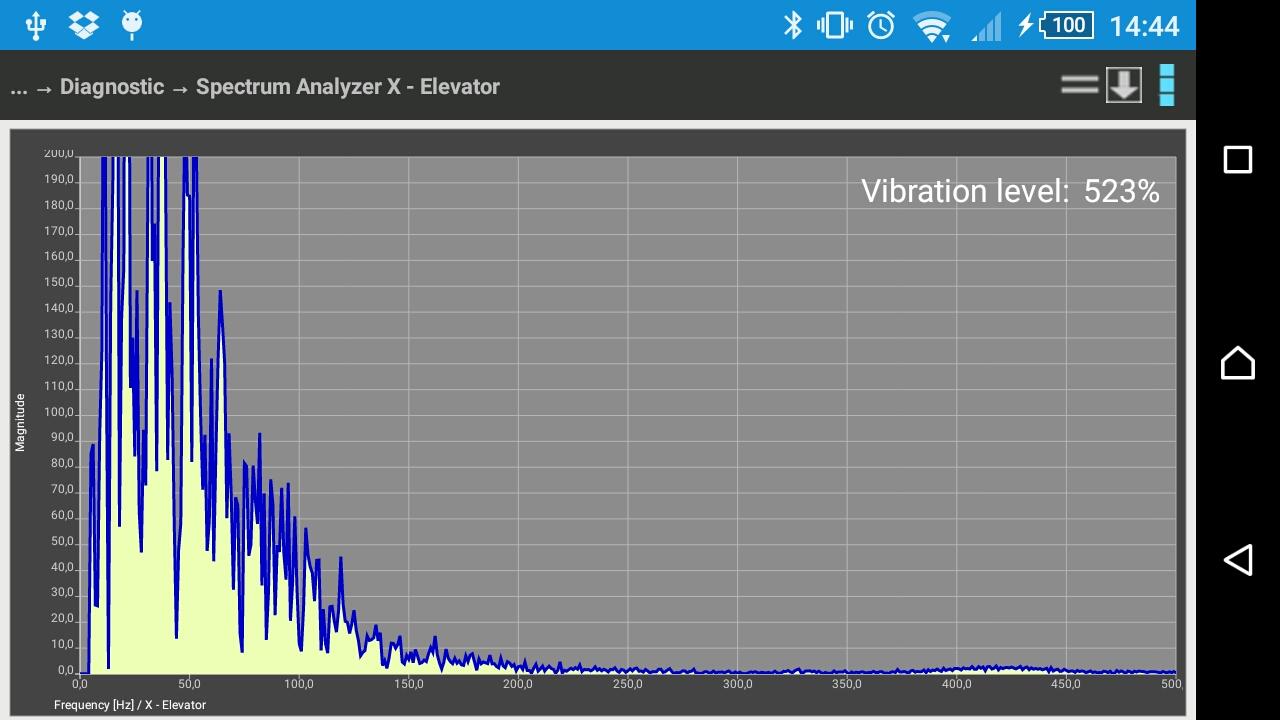Click the clock showing 14:44
The image size is (1280, 720).
coord(1143,25)
